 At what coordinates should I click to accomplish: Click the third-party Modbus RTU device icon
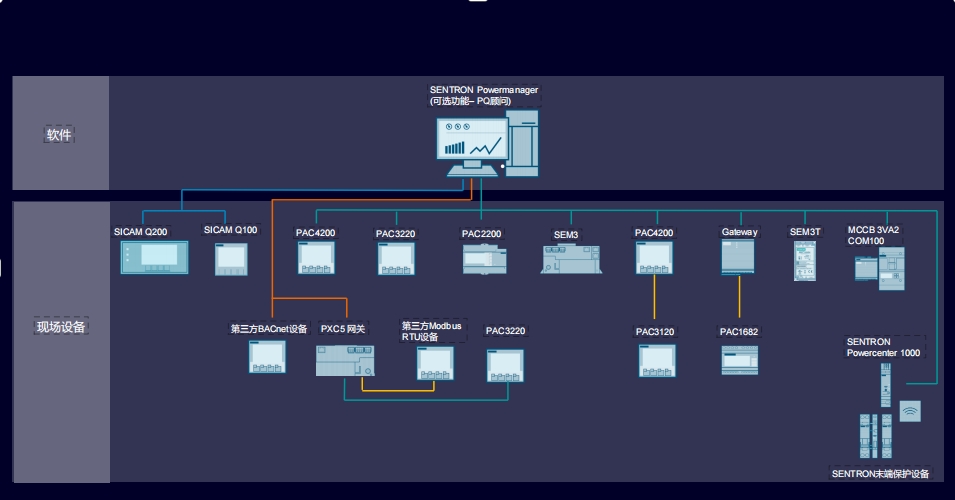pos(435,363)
